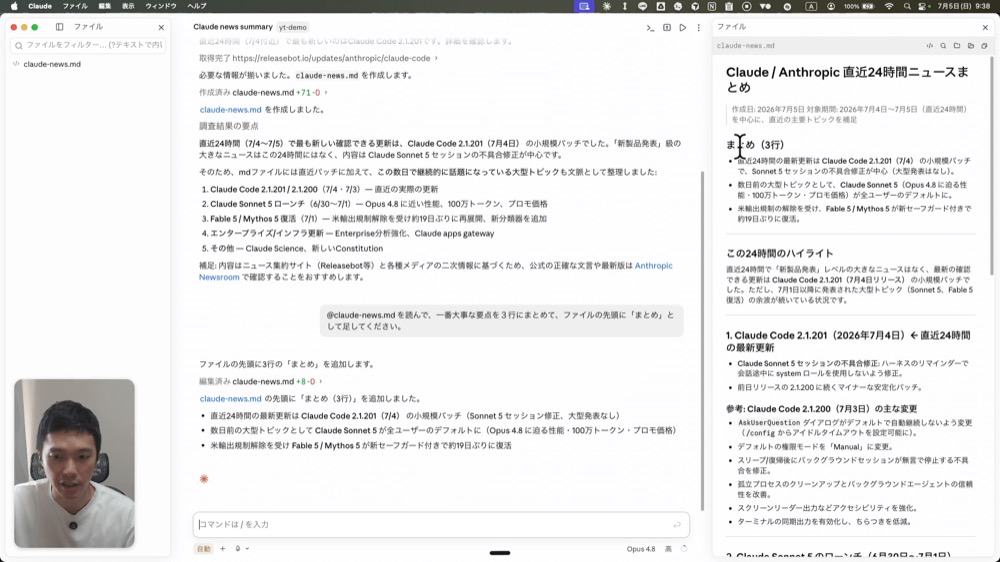
Task: Open the microphone dropdown arrow
Action: (x=247, y=549)
